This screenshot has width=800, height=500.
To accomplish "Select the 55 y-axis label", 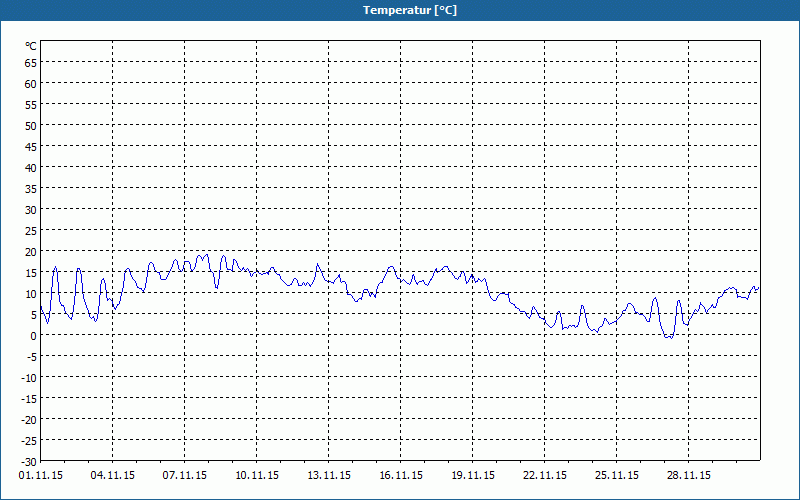I will coord(31,105).
